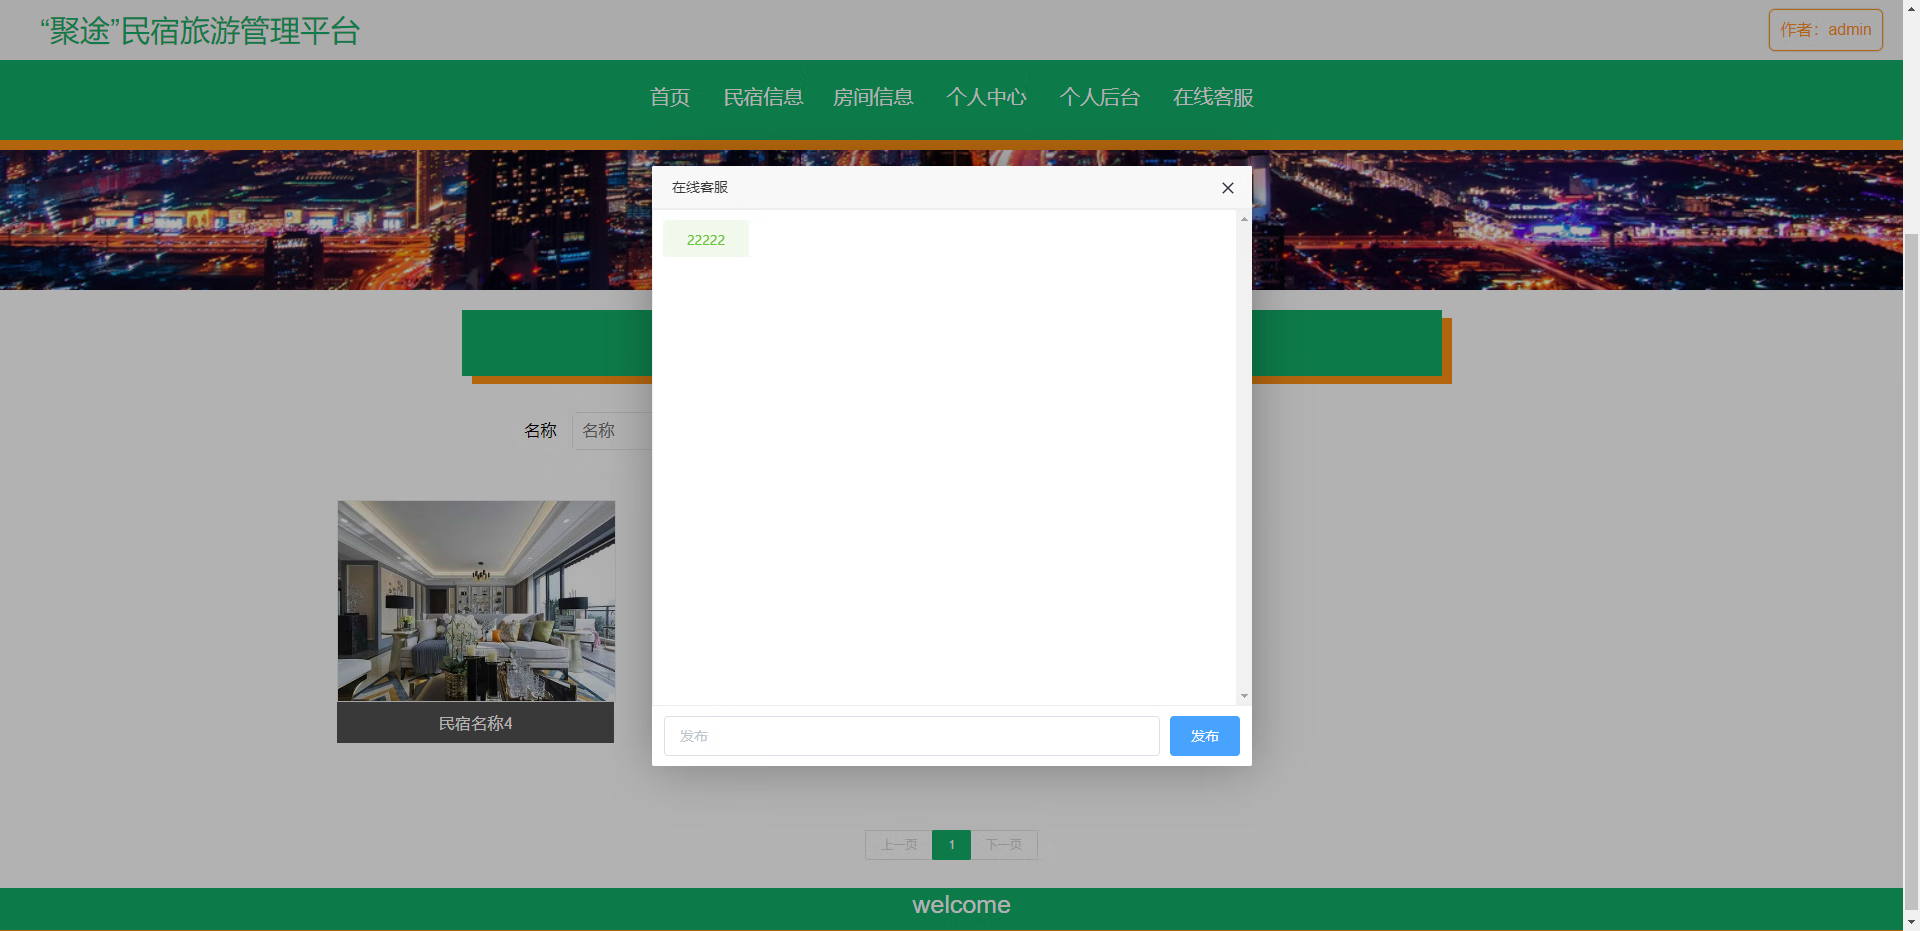Open the 民宿信息 navigation menu item
The image size is (1920, 931).
click(763, 97)
